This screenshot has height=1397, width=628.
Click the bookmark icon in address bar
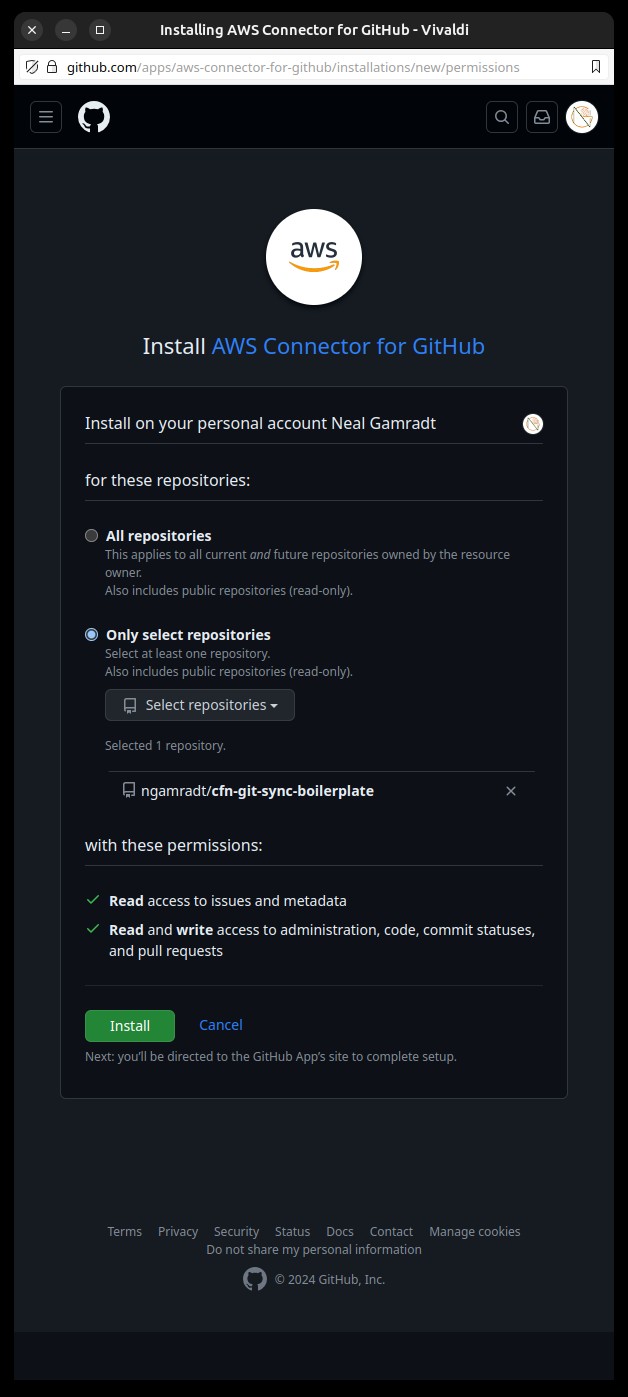(596, 67)
